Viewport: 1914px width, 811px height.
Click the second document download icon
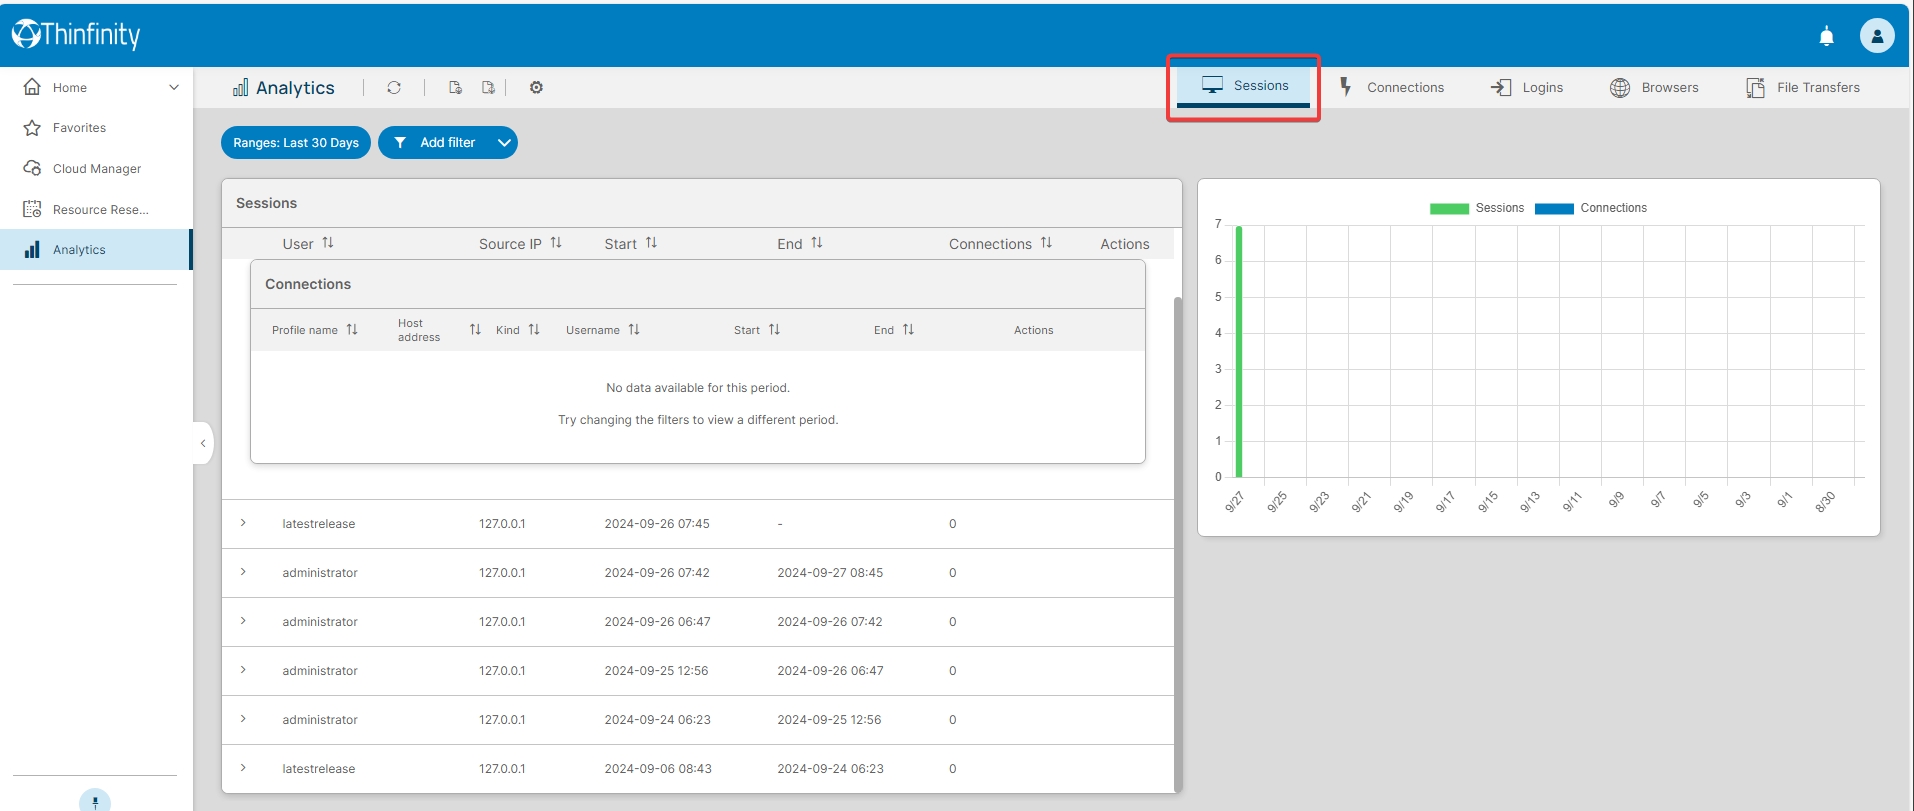[x=488, y=88]
